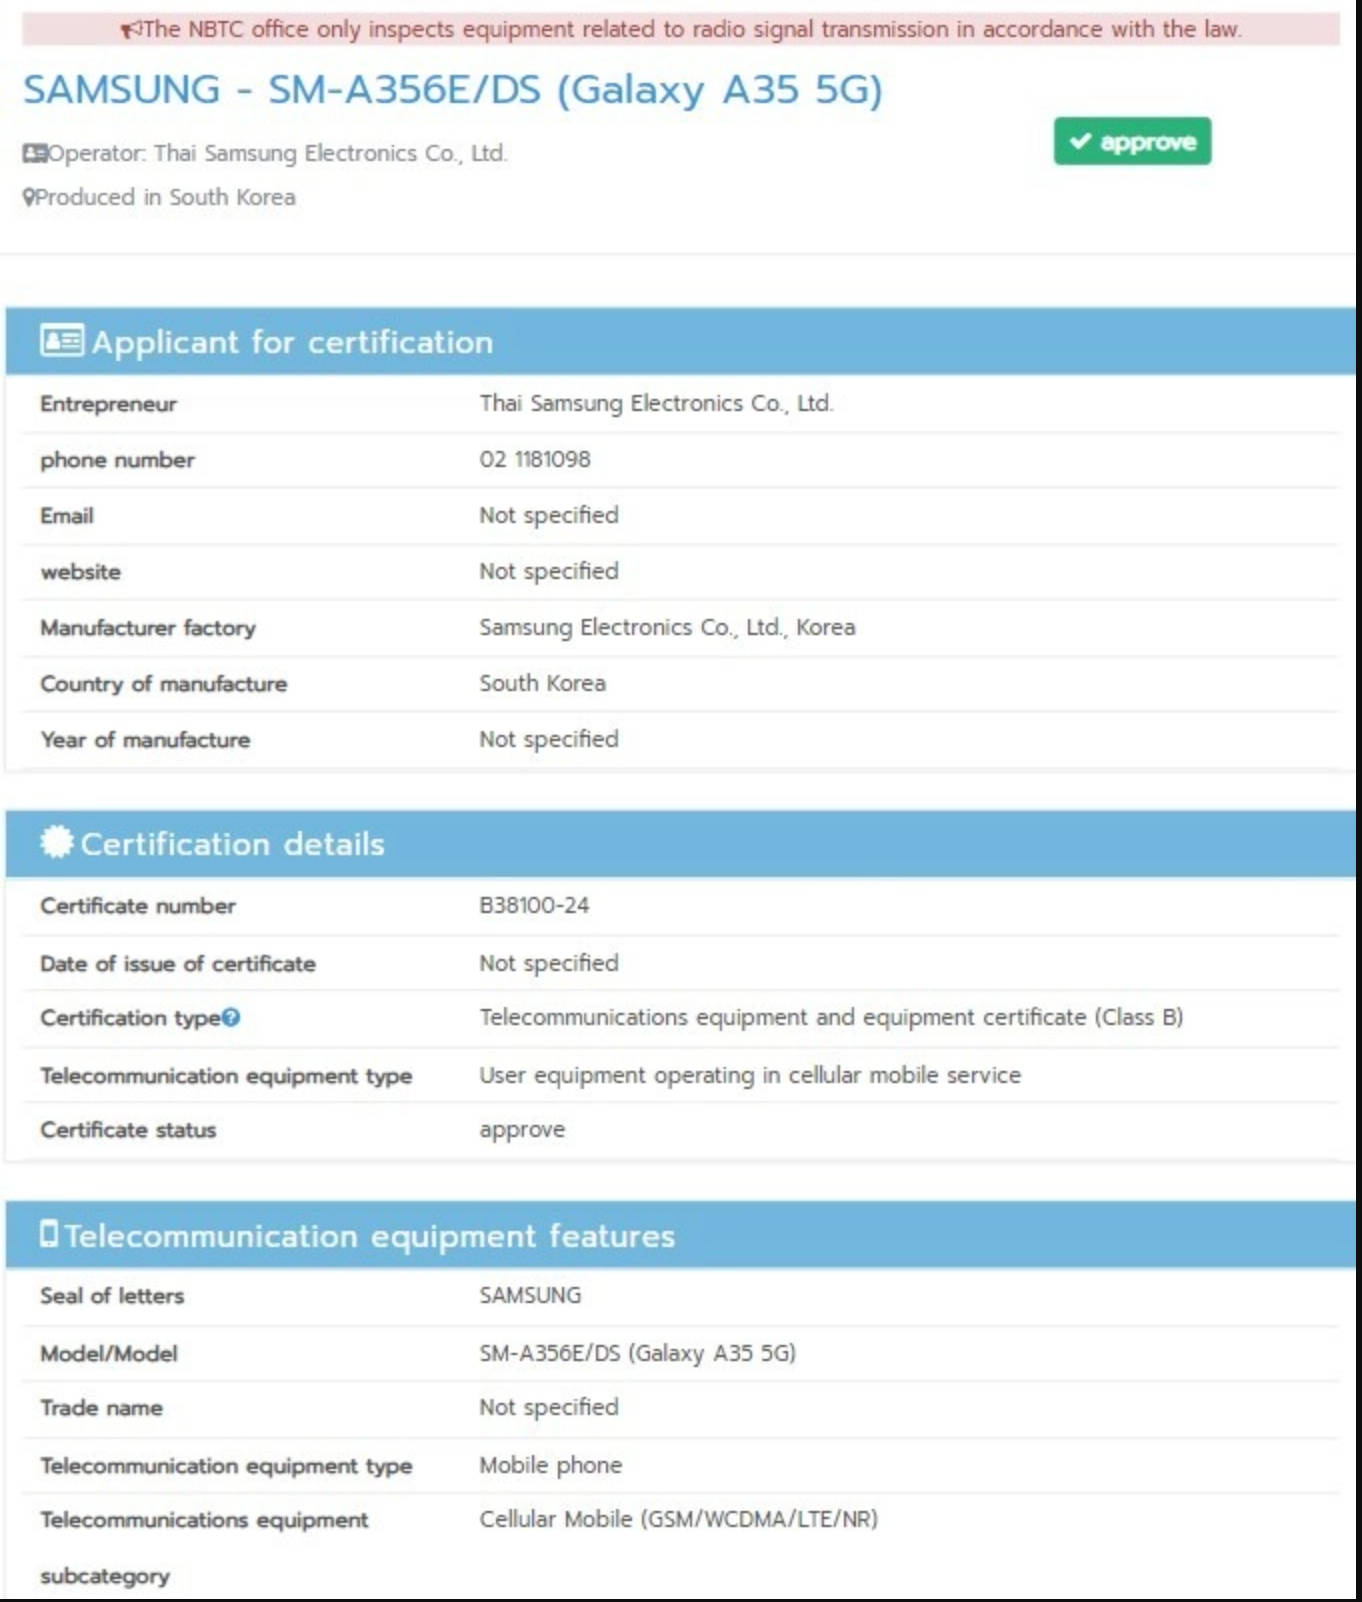Click the Samsung Electronics Co., Ltd., Korea factory value
The height and width of the screenshot is (1602, 1362).
click(667, 628)
